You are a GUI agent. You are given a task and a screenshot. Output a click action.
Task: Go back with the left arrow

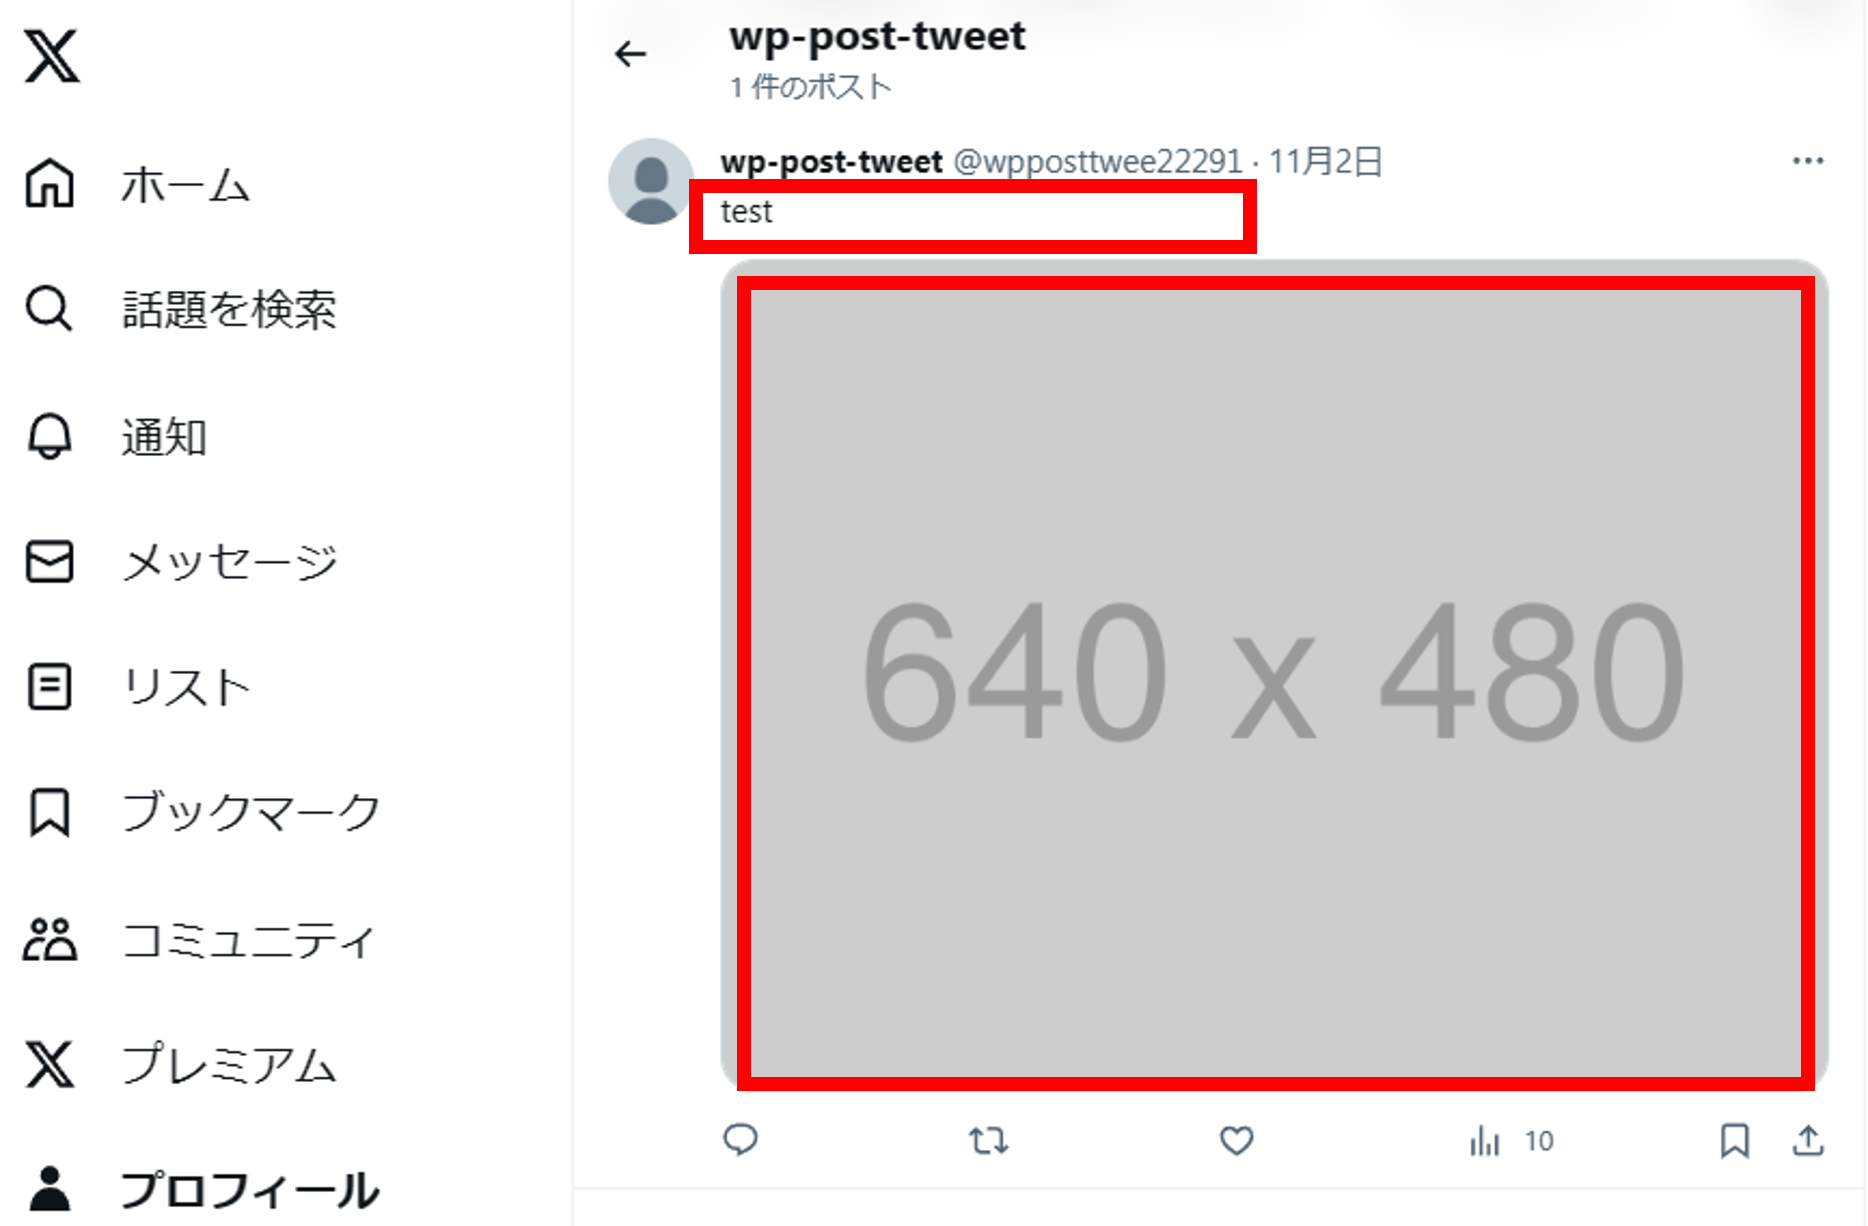pos(631,54)
